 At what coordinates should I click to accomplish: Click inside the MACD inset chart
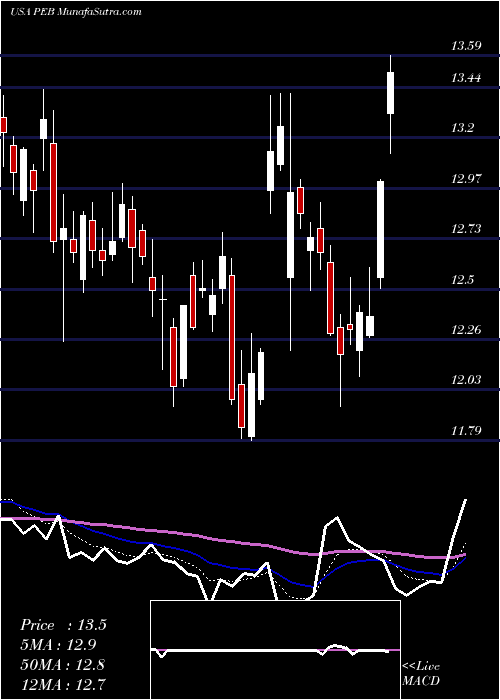[x=275, y=650]
